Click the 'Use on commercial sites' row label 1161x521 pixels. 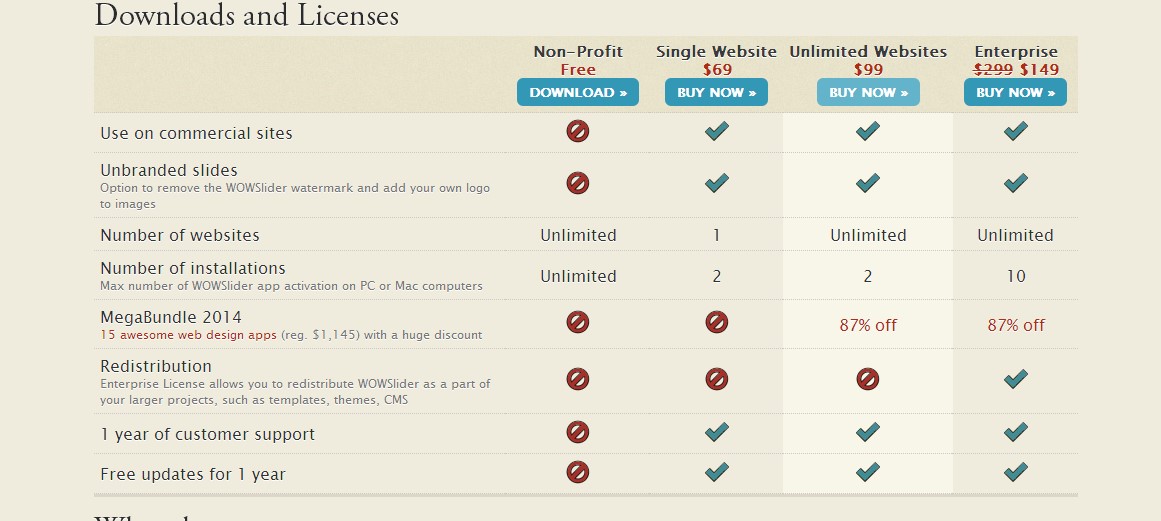pyautogui.click(x=196, y=133)
